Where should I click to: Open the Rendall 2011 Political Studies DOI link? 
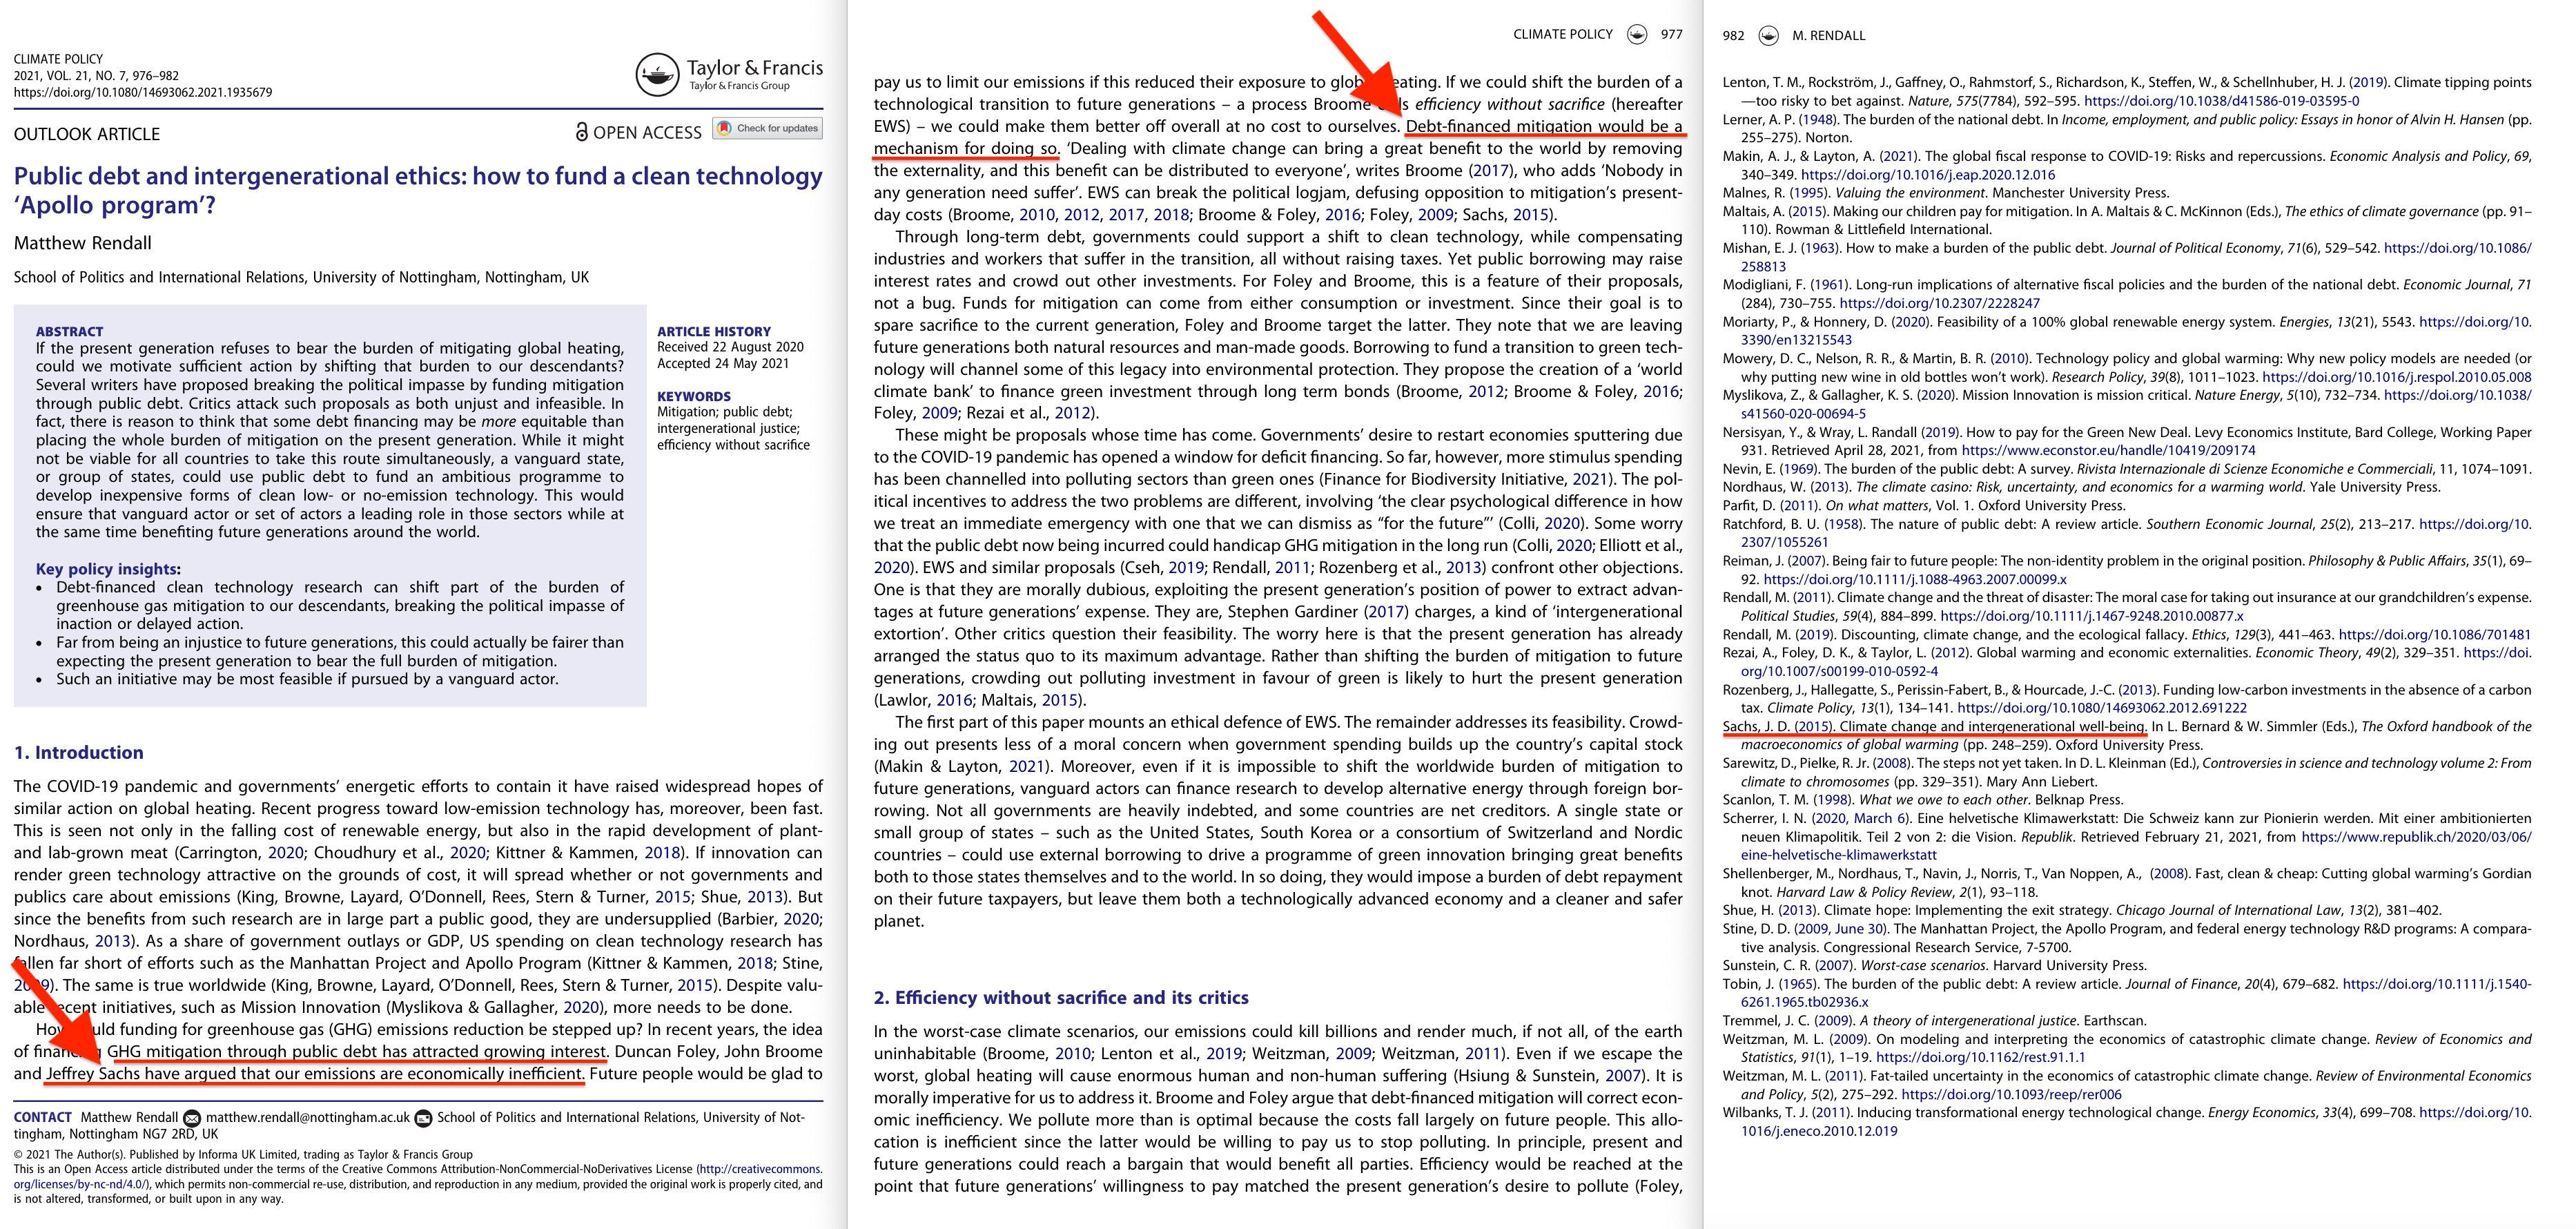pyautogui.click(x=2091, y=616)
